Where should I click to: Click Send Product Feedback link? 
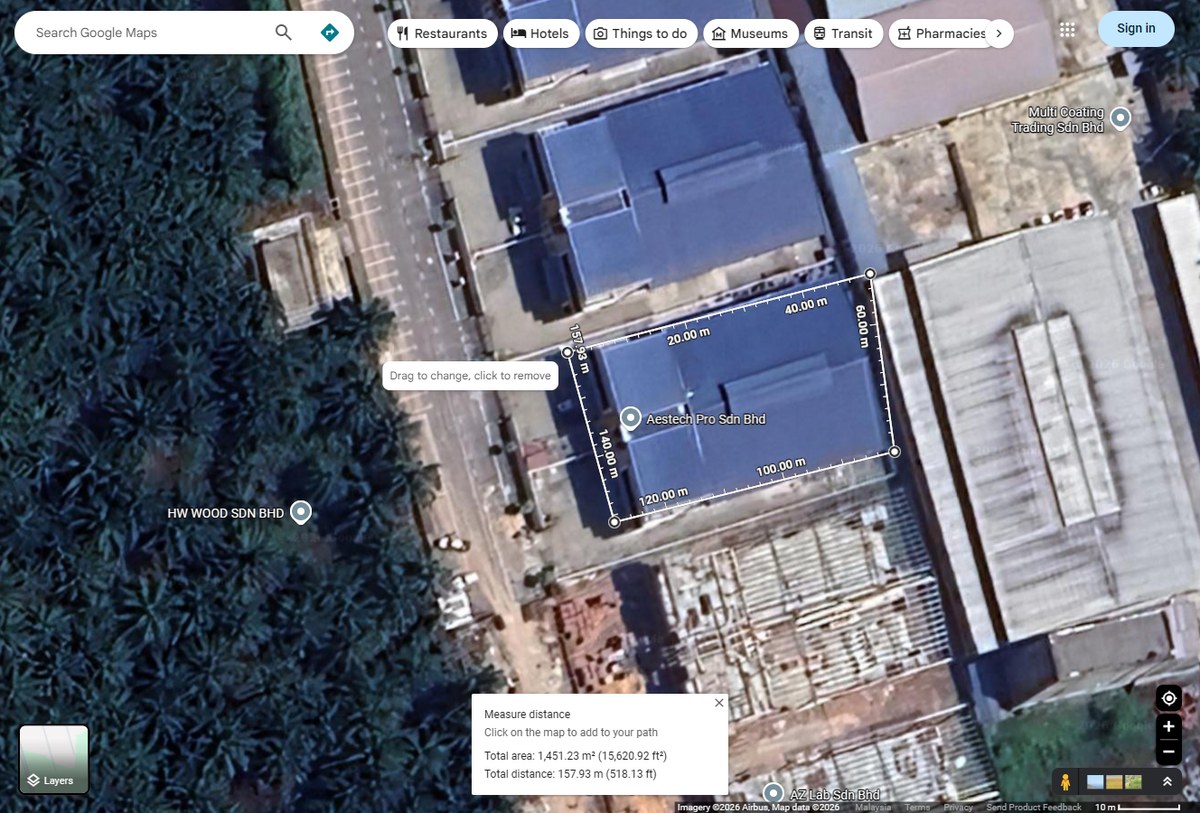(x=1034, y=807)
